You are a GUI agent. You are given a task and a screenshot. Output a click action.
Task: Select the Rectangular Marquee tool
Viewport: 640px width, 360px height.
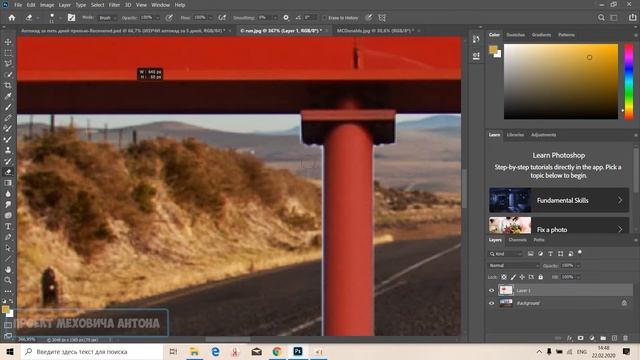[8, 53]
